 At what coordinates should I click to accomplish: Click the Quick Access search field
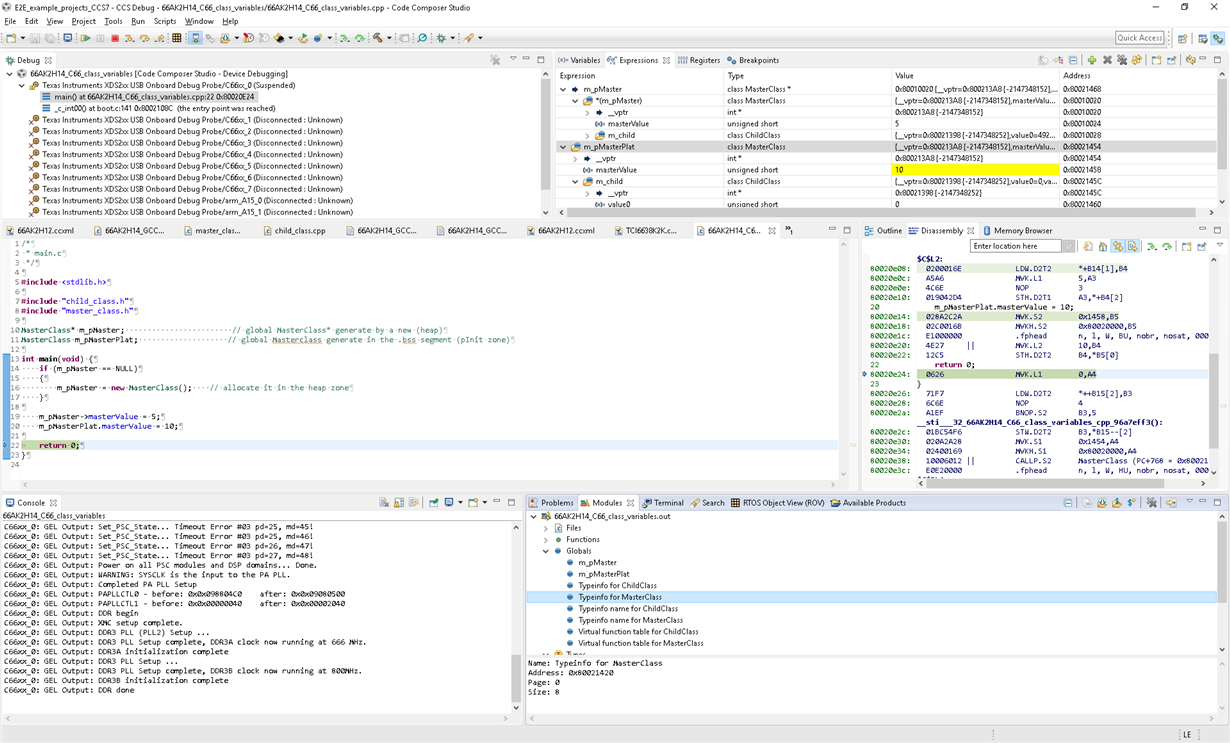[x=1140, y=38]
